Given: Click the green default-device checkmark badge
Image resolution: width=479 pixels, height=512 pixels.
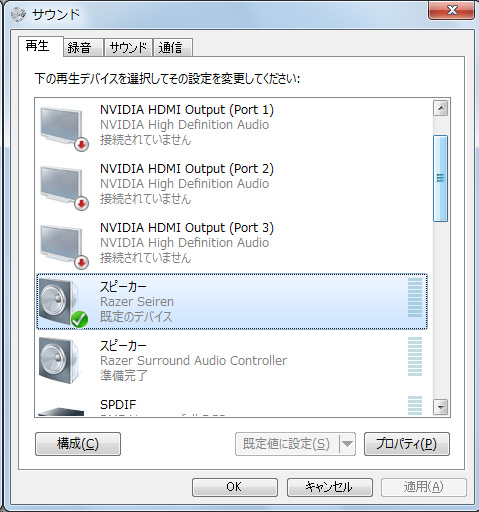Looking at the screenshot, I should pyautogui.click(x=79, y=319).
